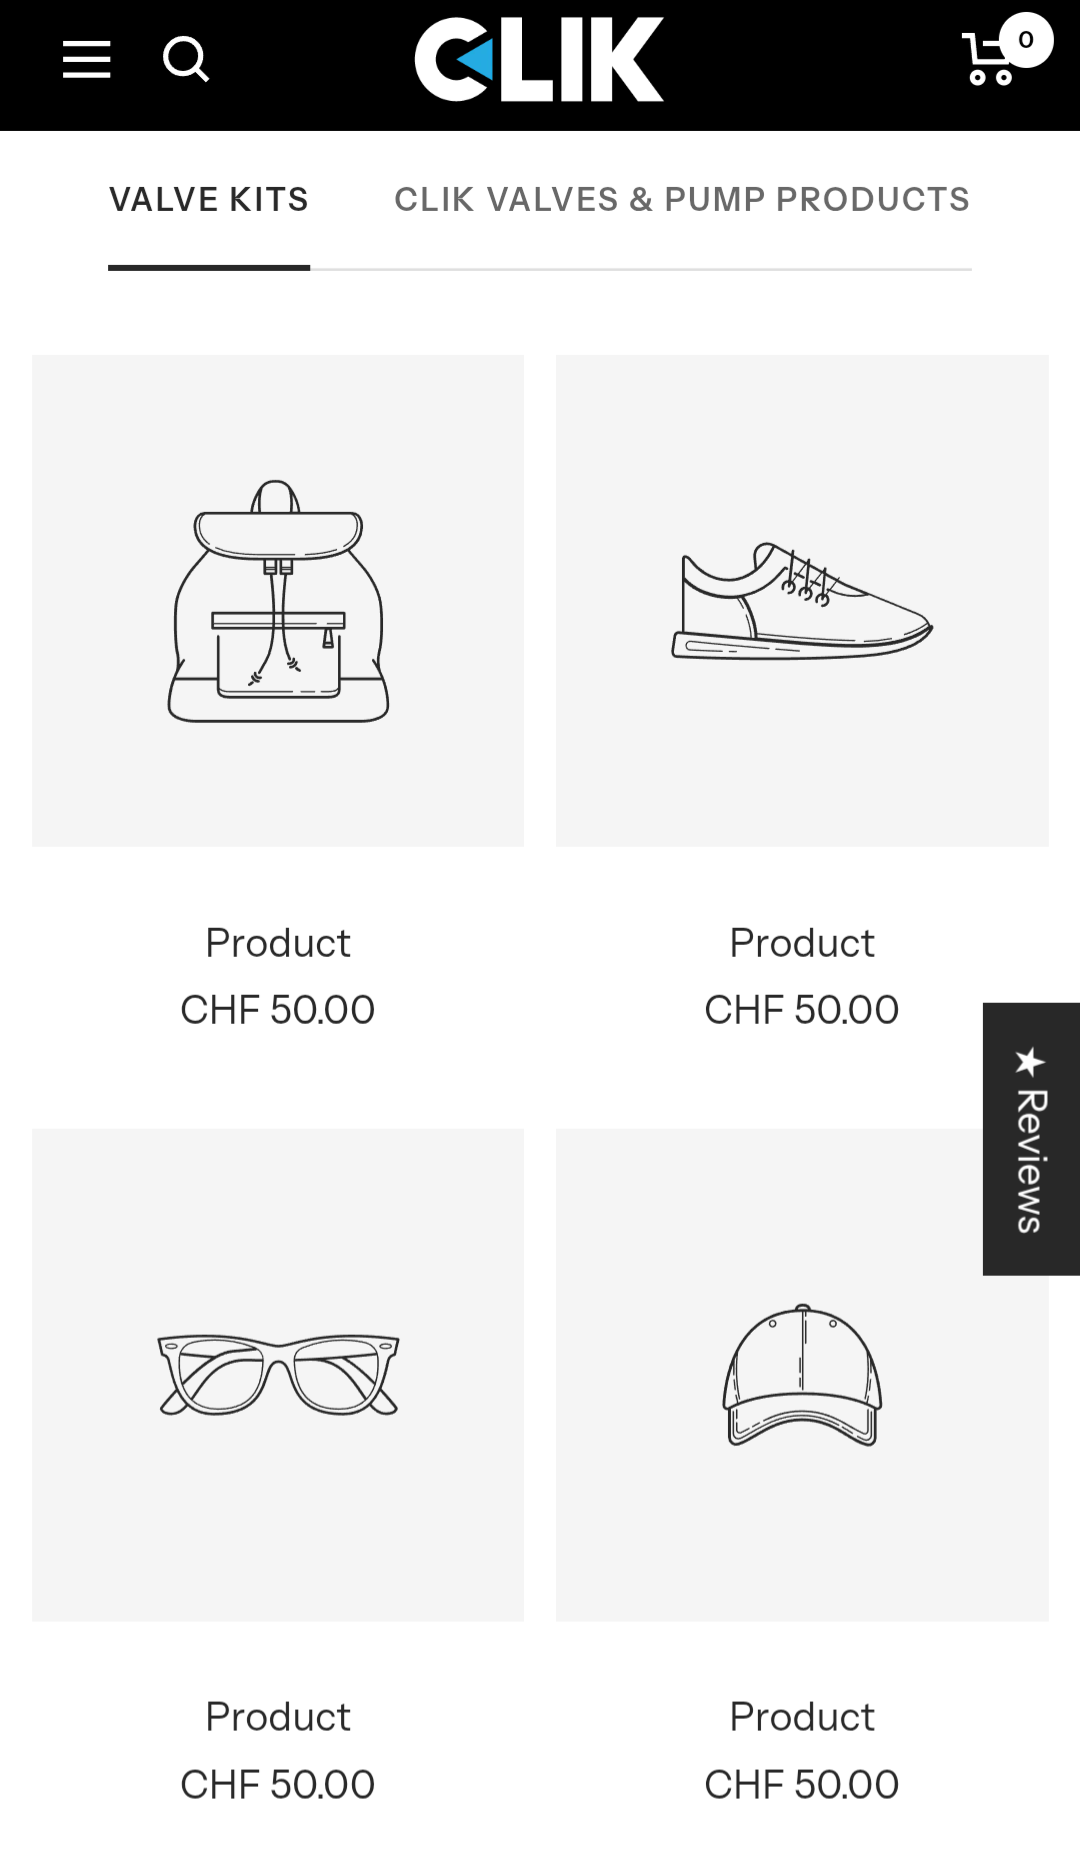The width and height of the screenshot is (1080, 1852).
Task: Open the sunglasses product image
Action: click(x=278, y=1375)
